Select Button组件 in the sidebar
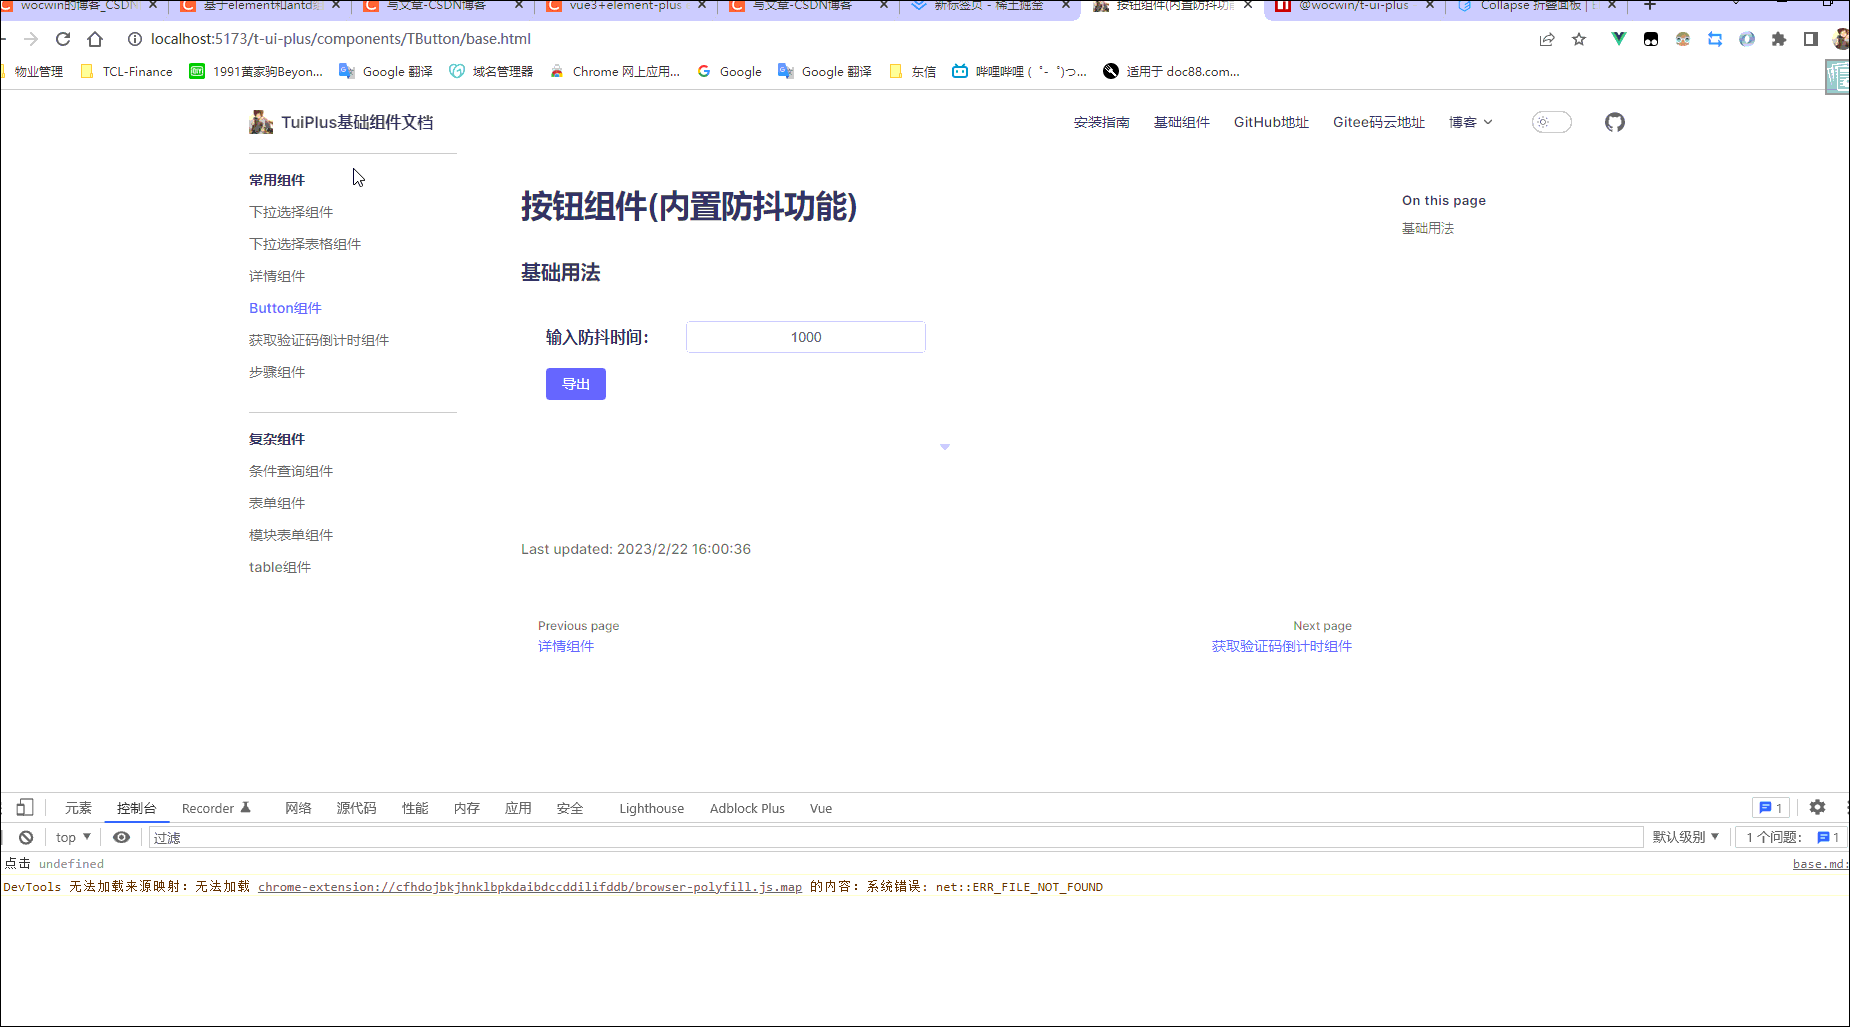 point(285,307)
